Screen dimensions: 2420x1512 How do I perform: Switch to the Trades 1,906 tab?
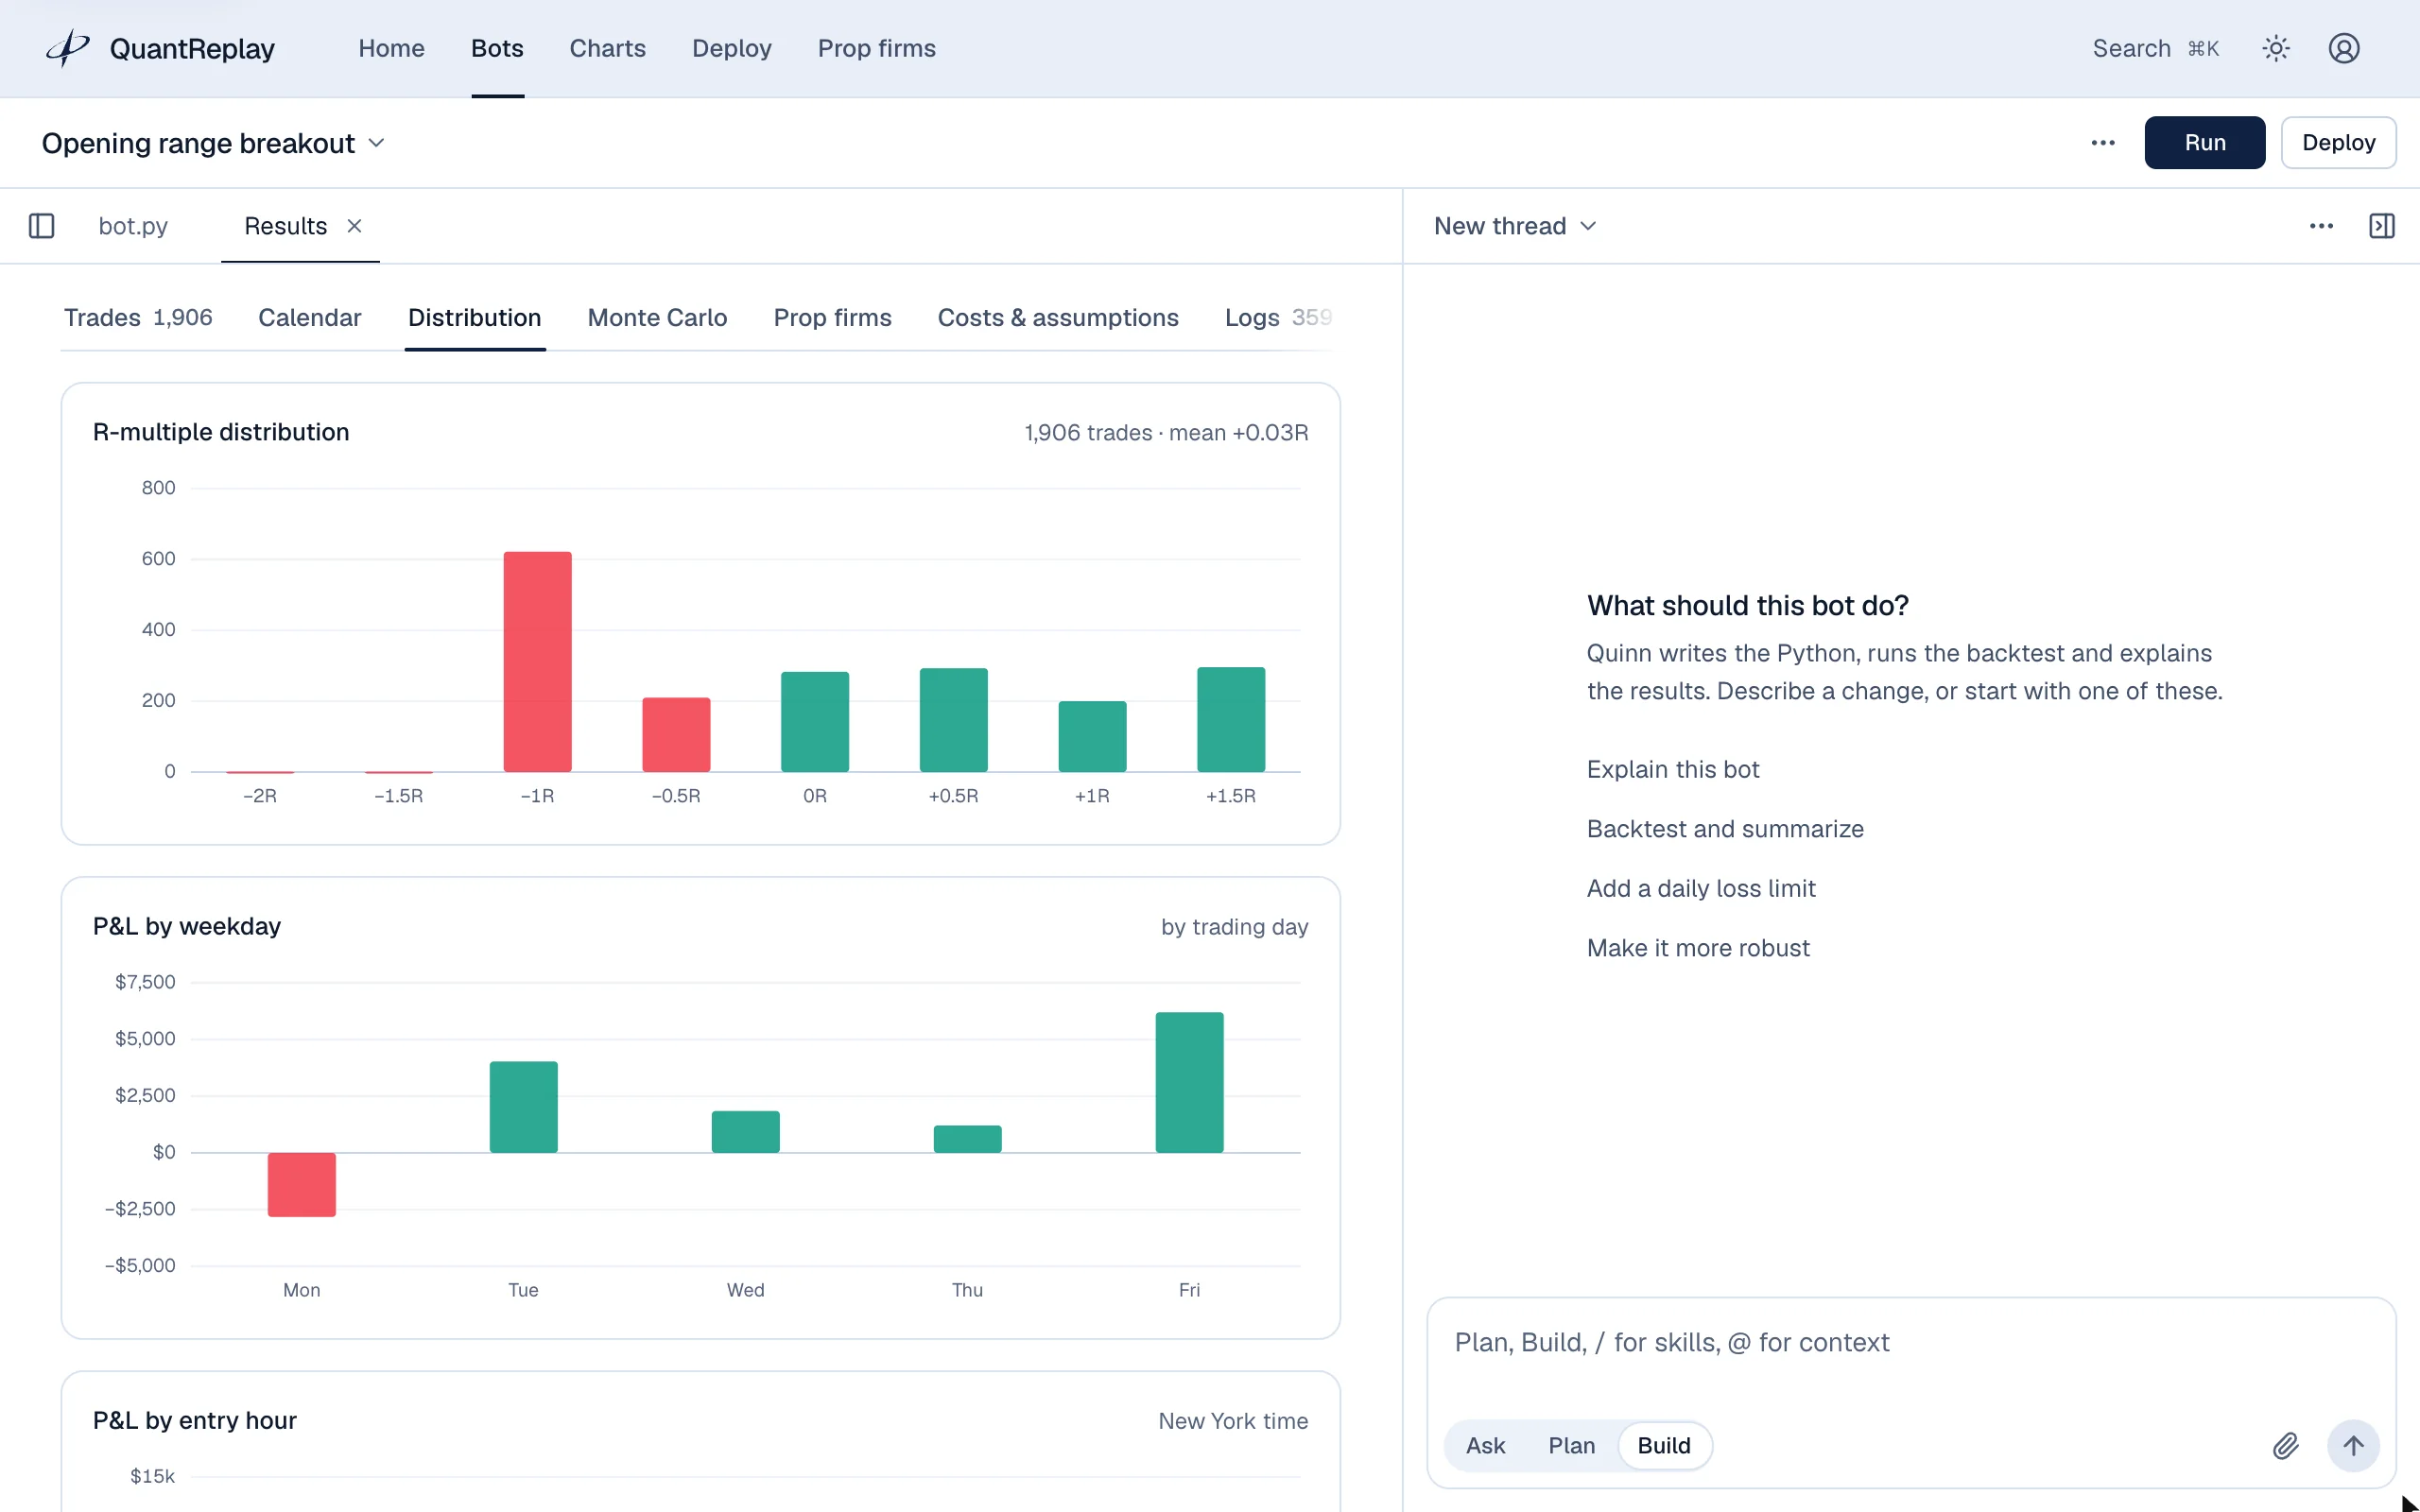tap(138, 317)
